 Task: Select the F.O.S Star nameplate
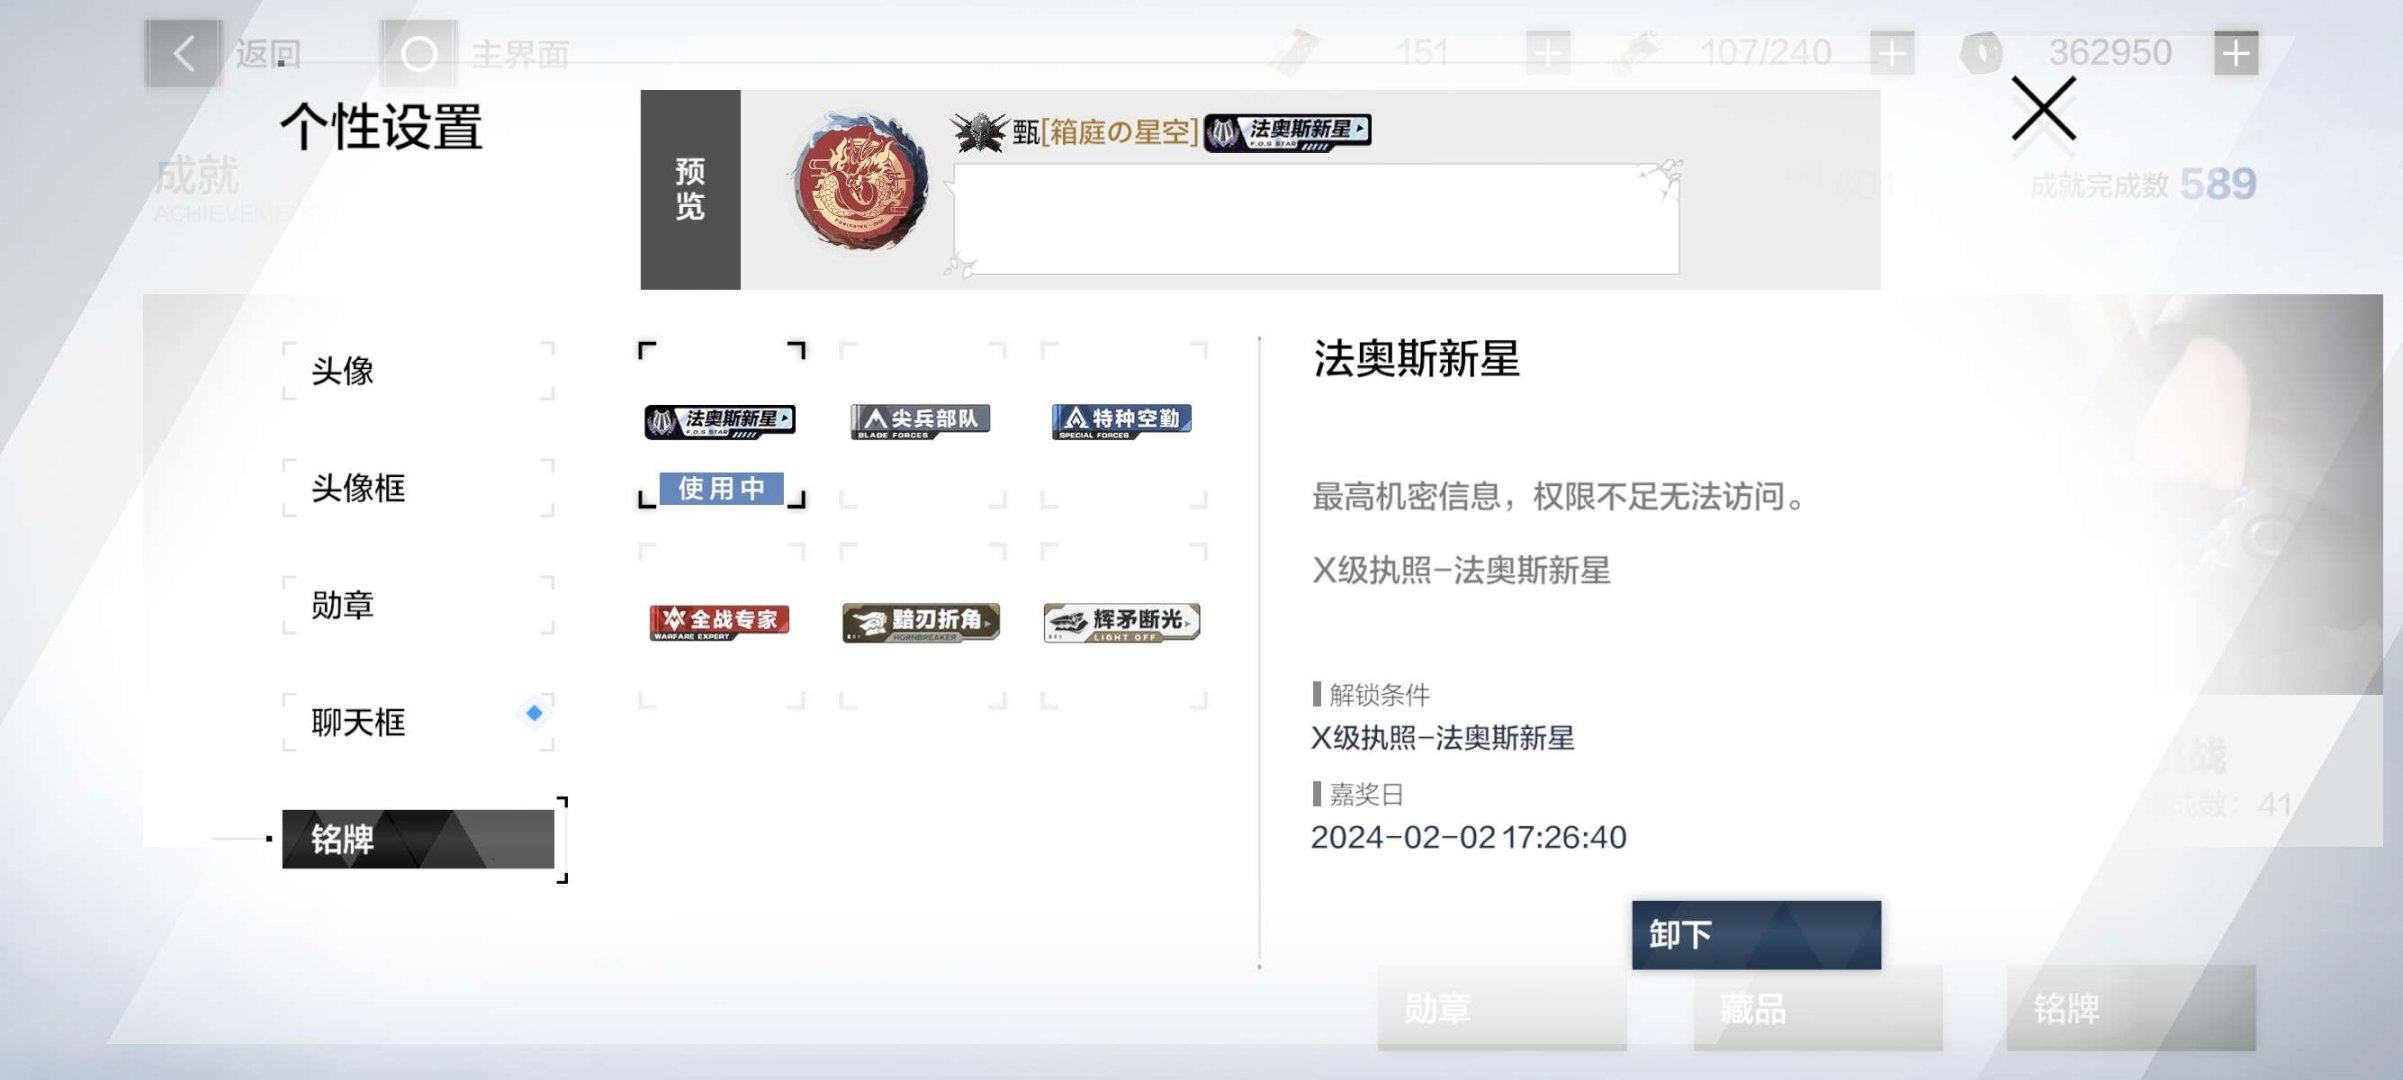(720, 420)
